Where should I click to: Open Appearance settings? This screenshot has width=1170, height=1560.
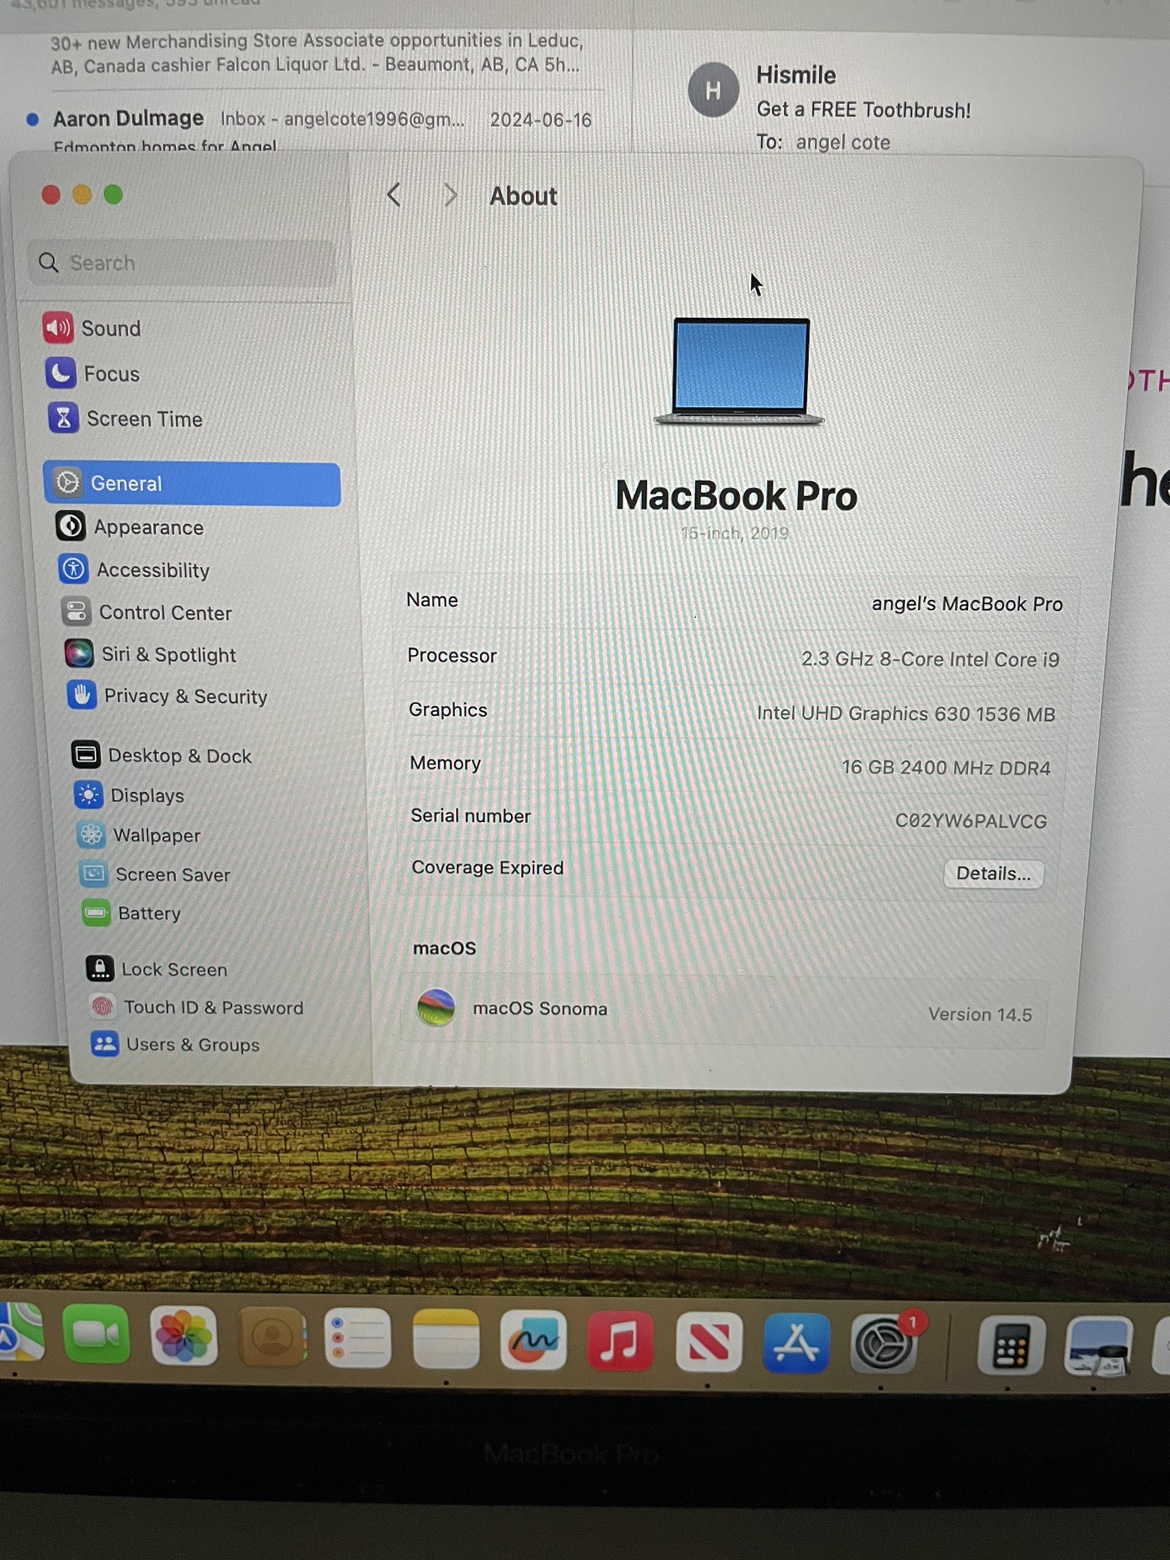pyautogui.click(x=130, y=527)
